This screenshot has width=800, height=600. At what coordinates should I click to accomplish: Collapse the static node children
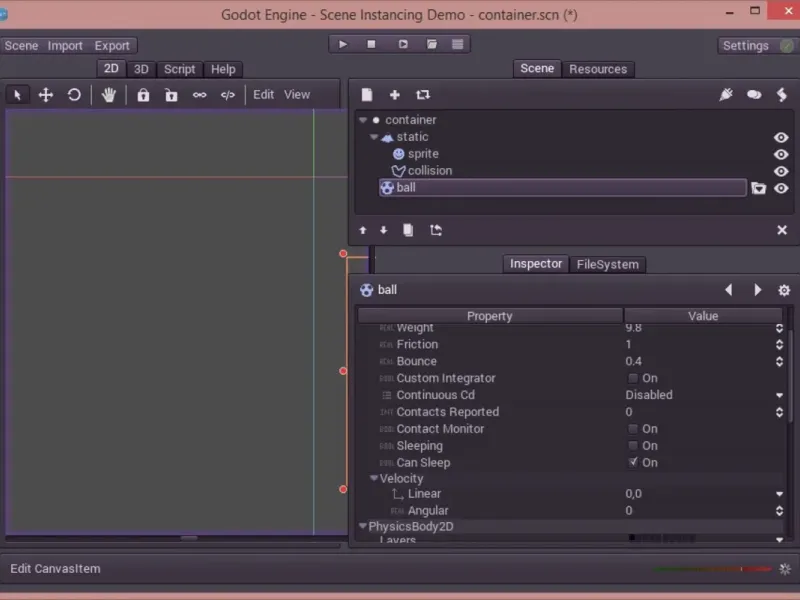pos(373,137)
